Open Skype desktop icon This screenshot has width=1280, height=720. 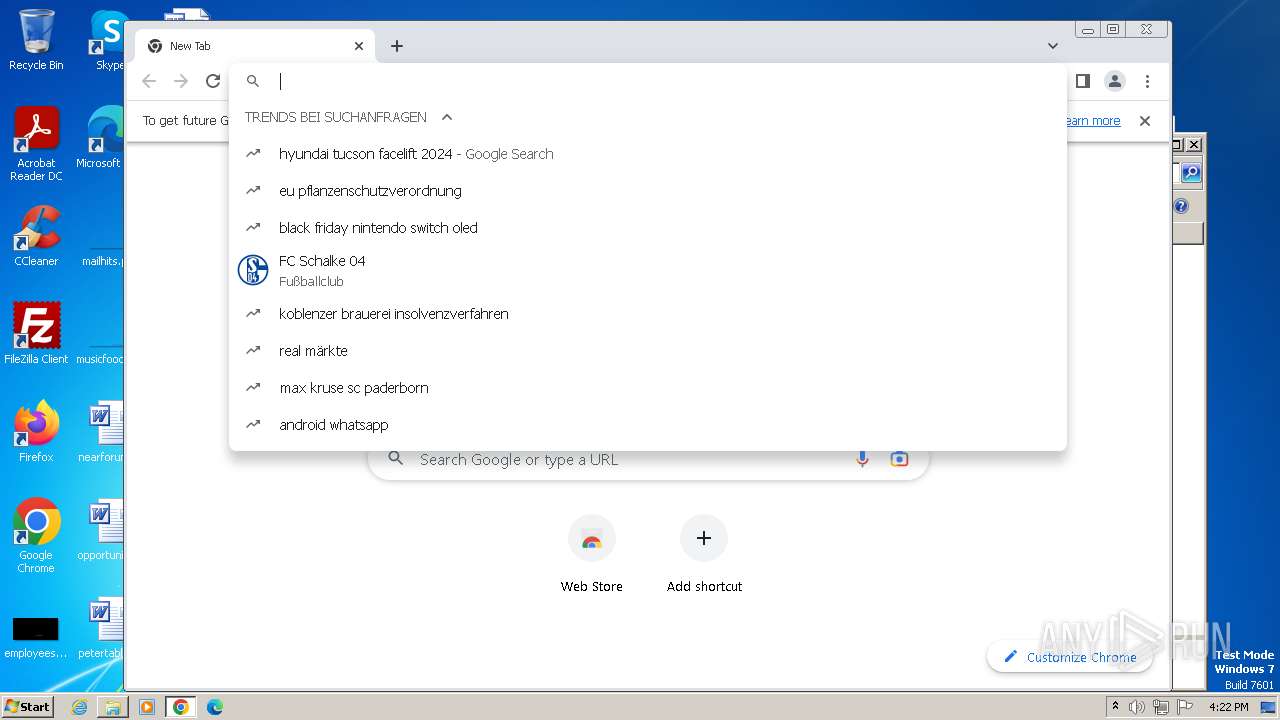pyautogui.click(x=108, y=40)
